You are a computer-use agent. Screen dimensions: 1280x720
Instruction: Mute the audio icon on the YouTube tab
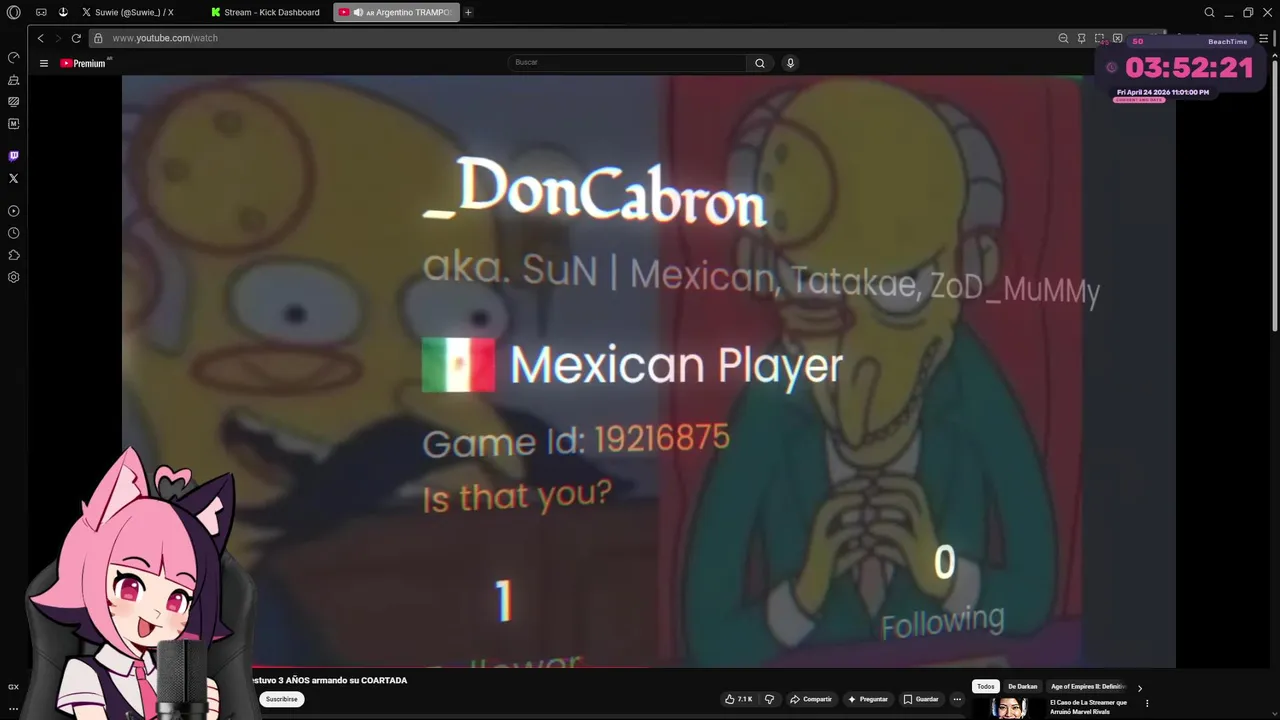358,12
